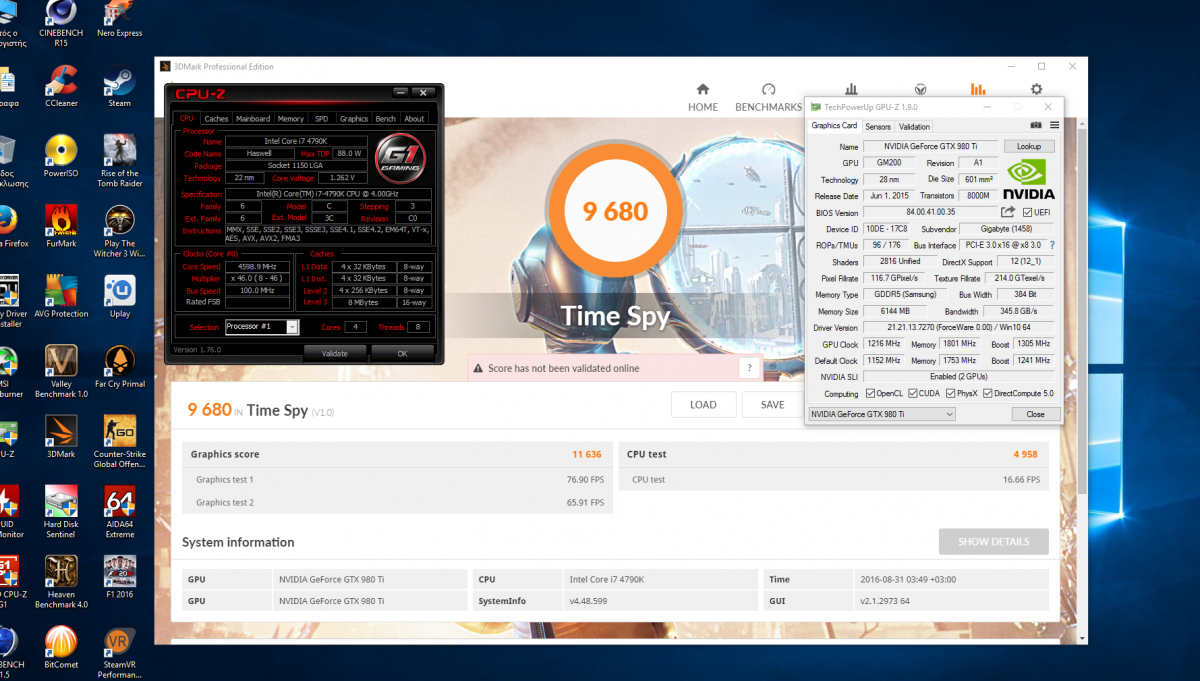The image size is (1200, 681).
Task: Launch Uplay desktop shortcut
Action: tap(120, 297)
